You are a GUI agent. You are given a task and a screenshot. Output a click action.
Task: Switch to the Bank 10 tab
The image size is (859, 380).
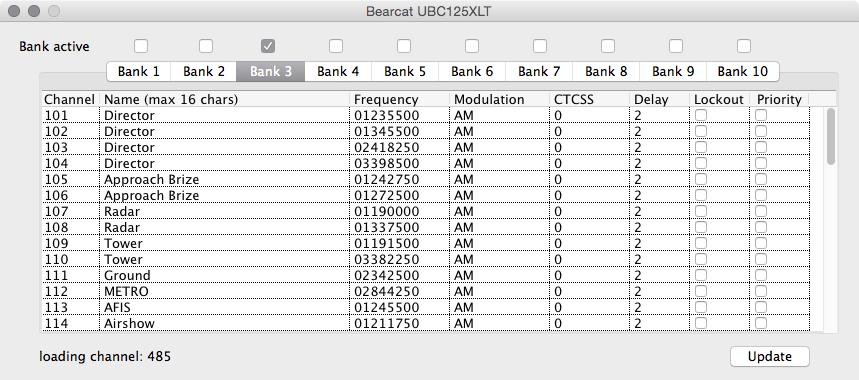[742, 71]
